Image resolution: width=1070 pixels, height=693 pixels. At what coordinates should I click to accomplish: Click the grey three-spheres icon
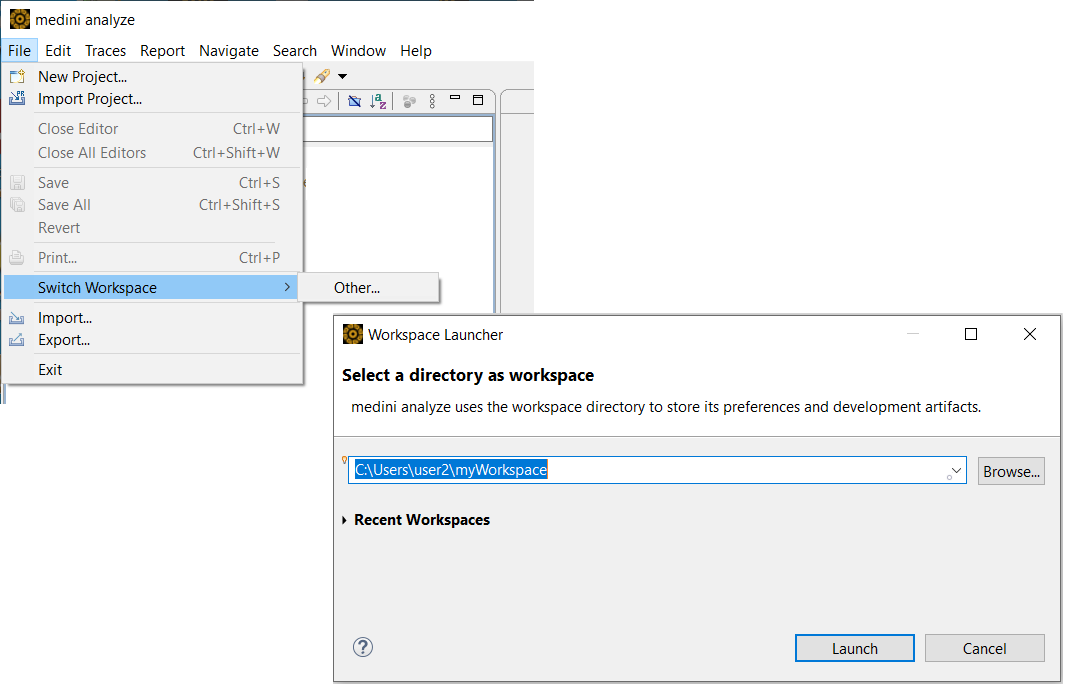pyautogui.click(x=409, y=102)
